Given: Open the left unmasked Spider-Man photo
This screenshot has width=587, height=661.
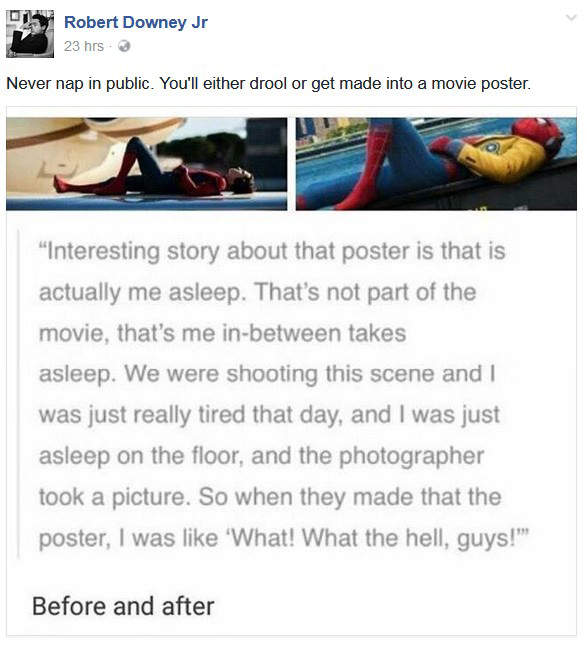Looking at the screenshot, I should pos(146,164).
